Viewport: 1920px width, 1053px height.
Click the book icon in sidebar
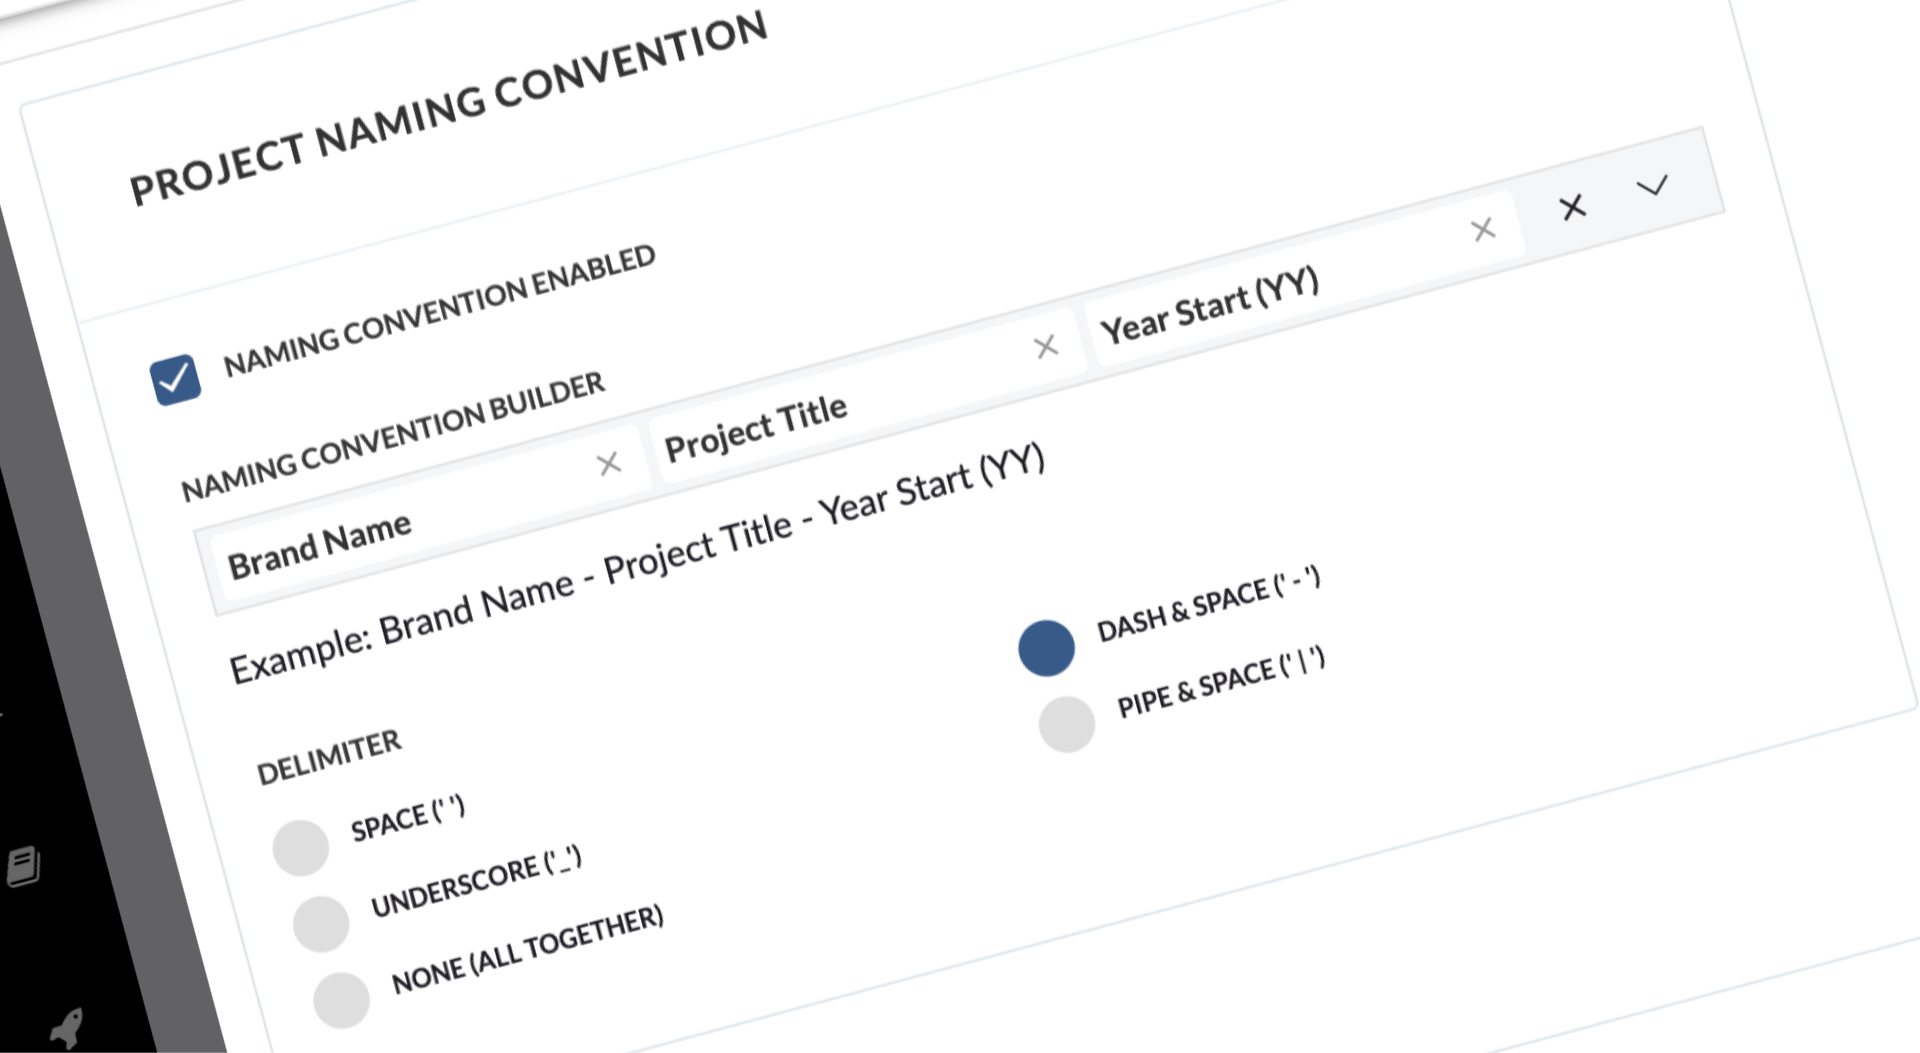pos(24,867)
